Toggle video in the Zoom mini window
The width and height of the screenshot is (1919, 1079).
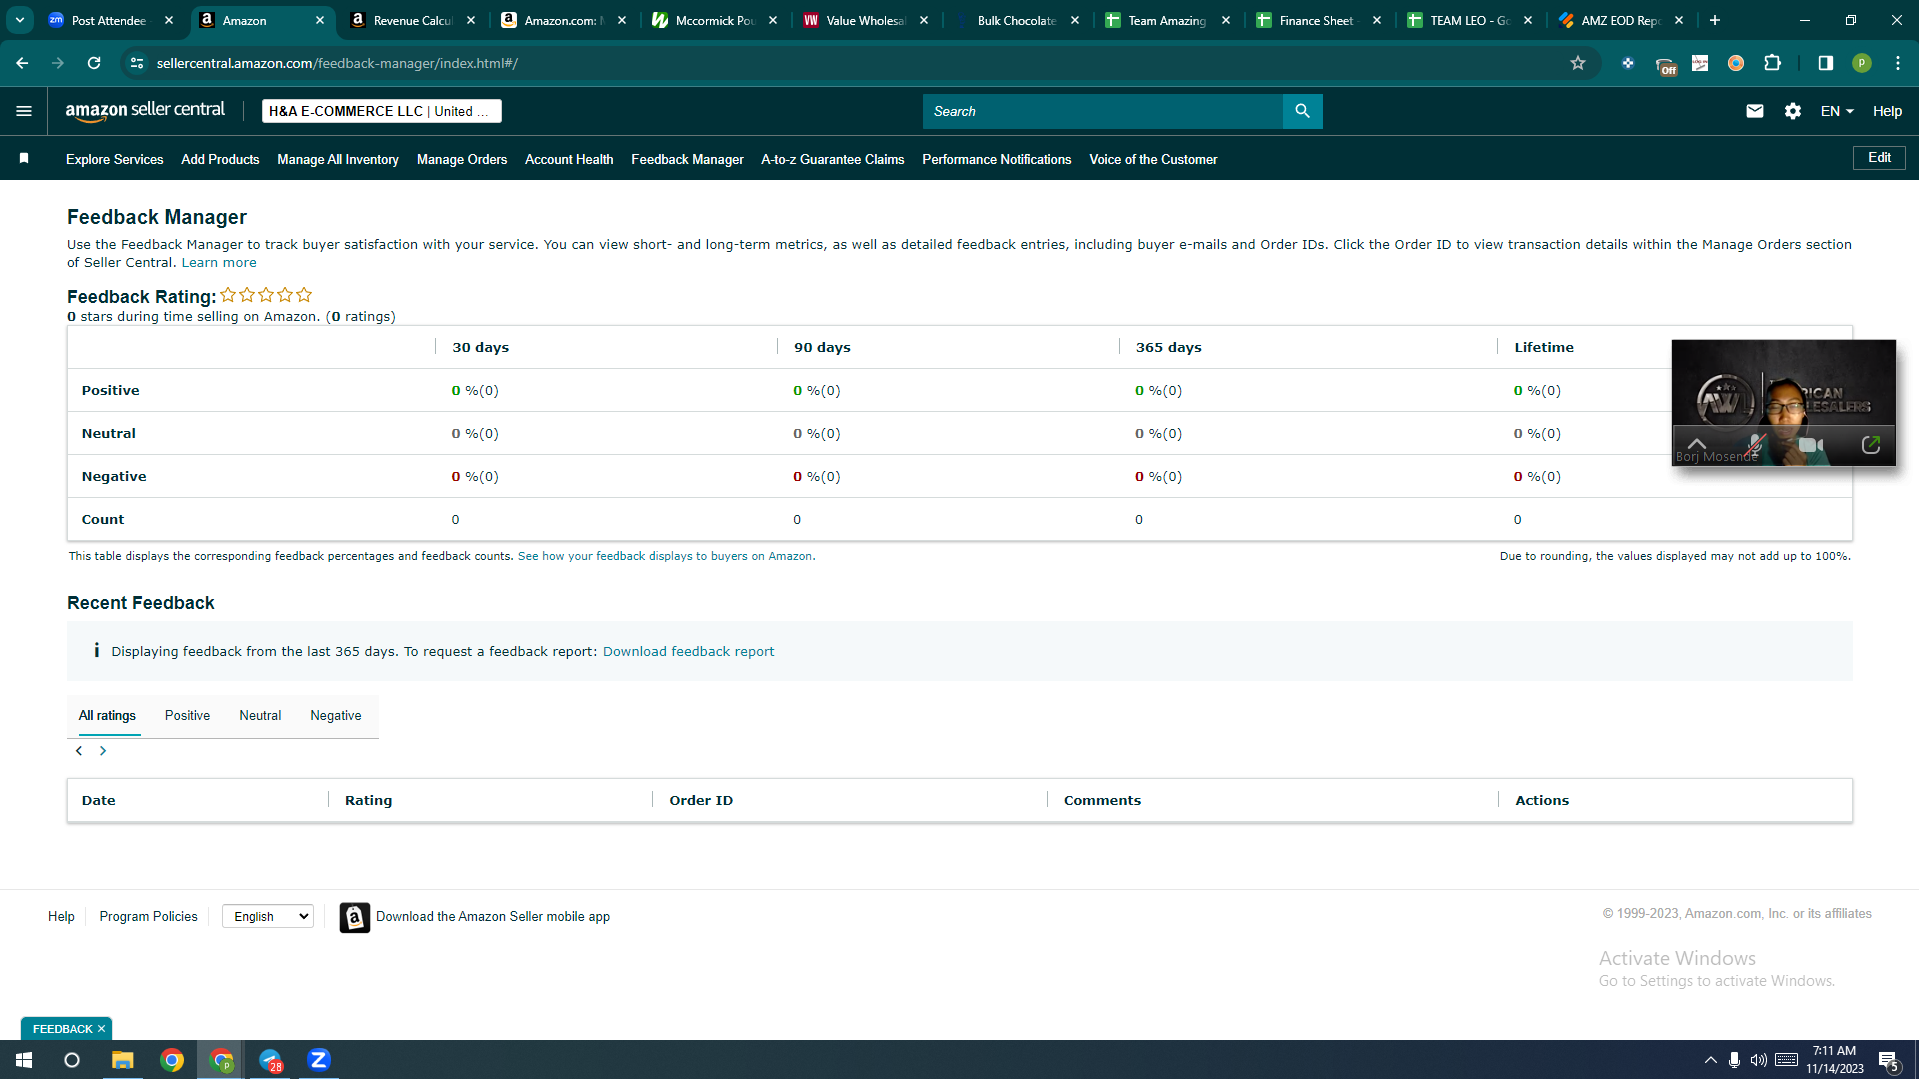point(1810,445)
